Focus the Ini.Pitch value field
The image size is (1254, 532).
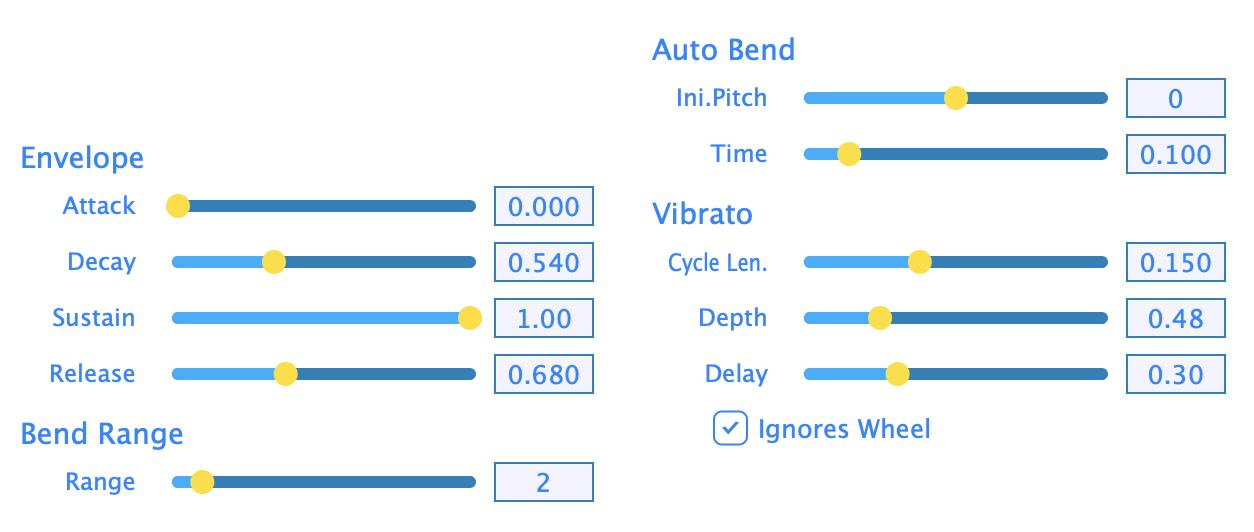pyautogui.click(x=1176, y=99)
